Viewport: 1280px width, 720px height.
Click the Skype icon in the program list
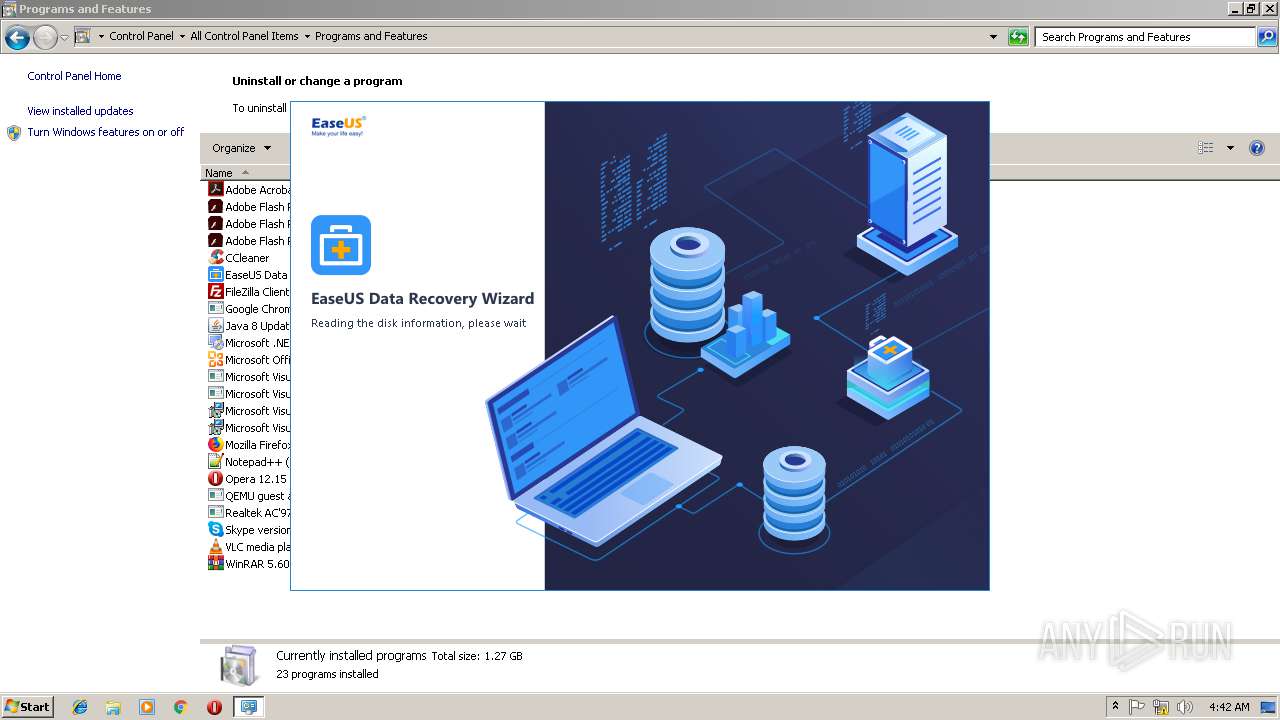[215, 529]
